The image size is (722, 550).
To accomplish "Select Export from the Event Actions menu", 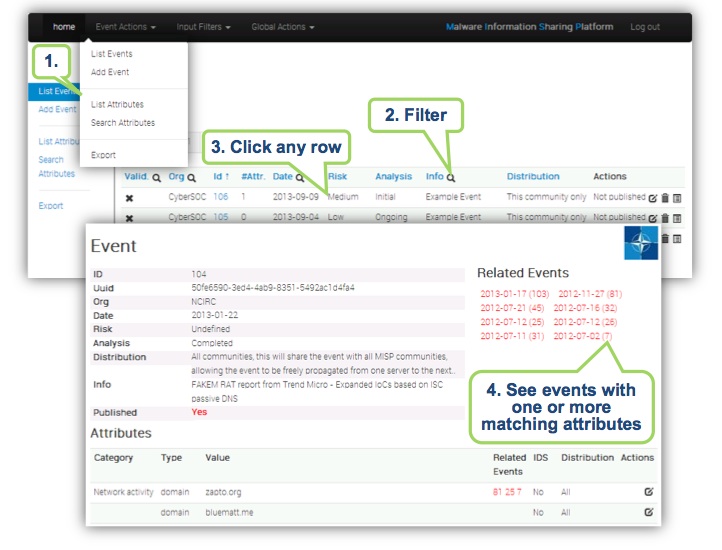I will tap(103, 155).
